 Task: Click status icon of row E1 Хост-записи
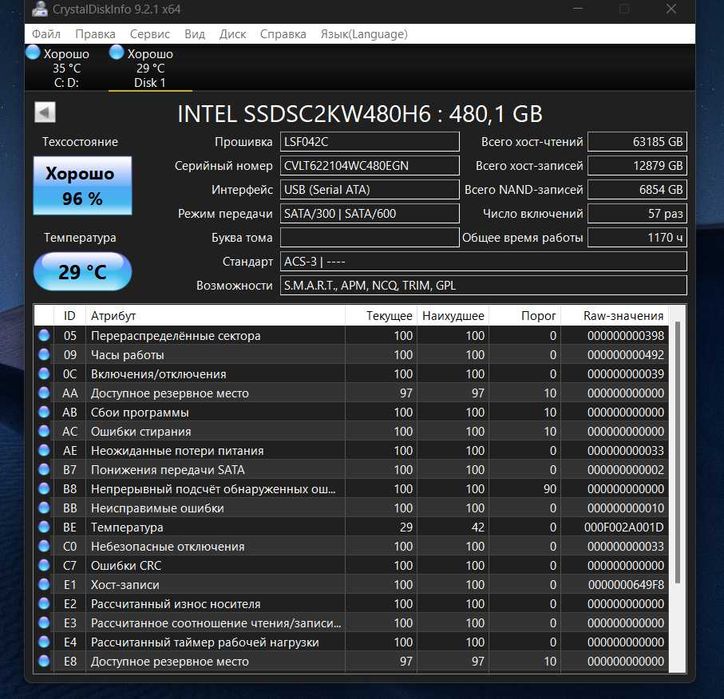click(44, 585)
